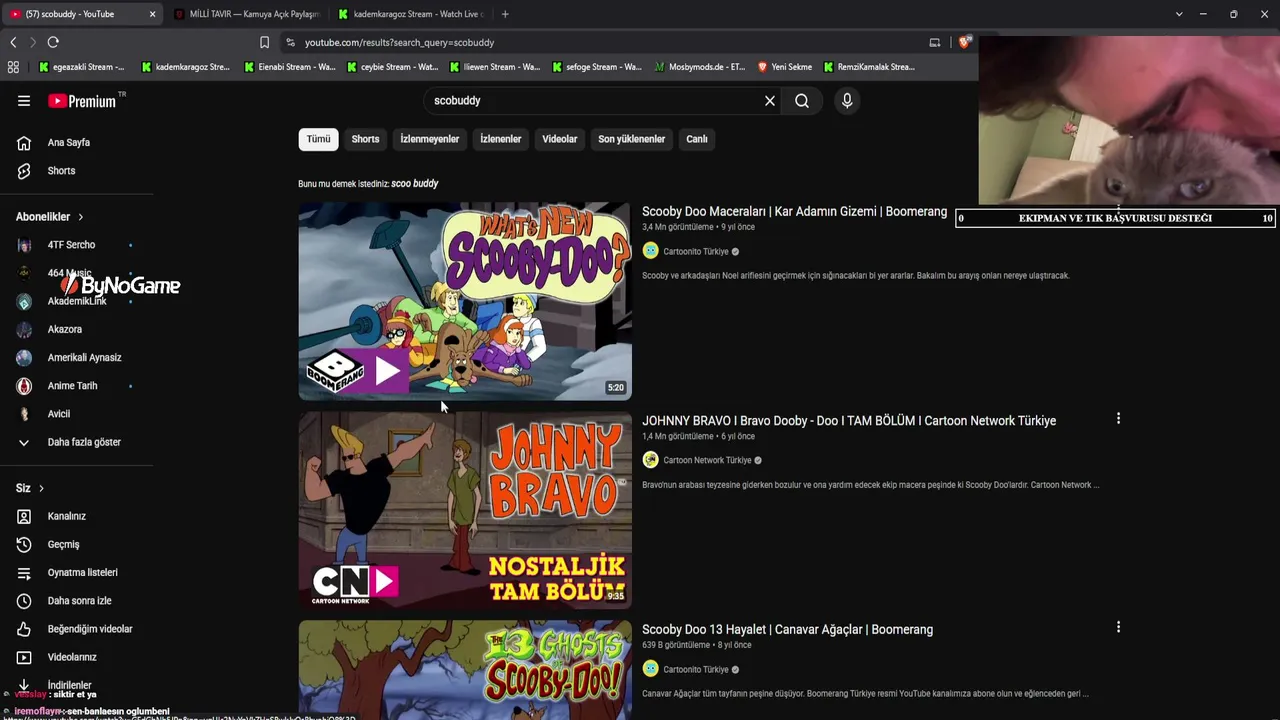Visit Cartoonito Türkiye channel under Kar Adamın Gizemi

tap(696, 252)
